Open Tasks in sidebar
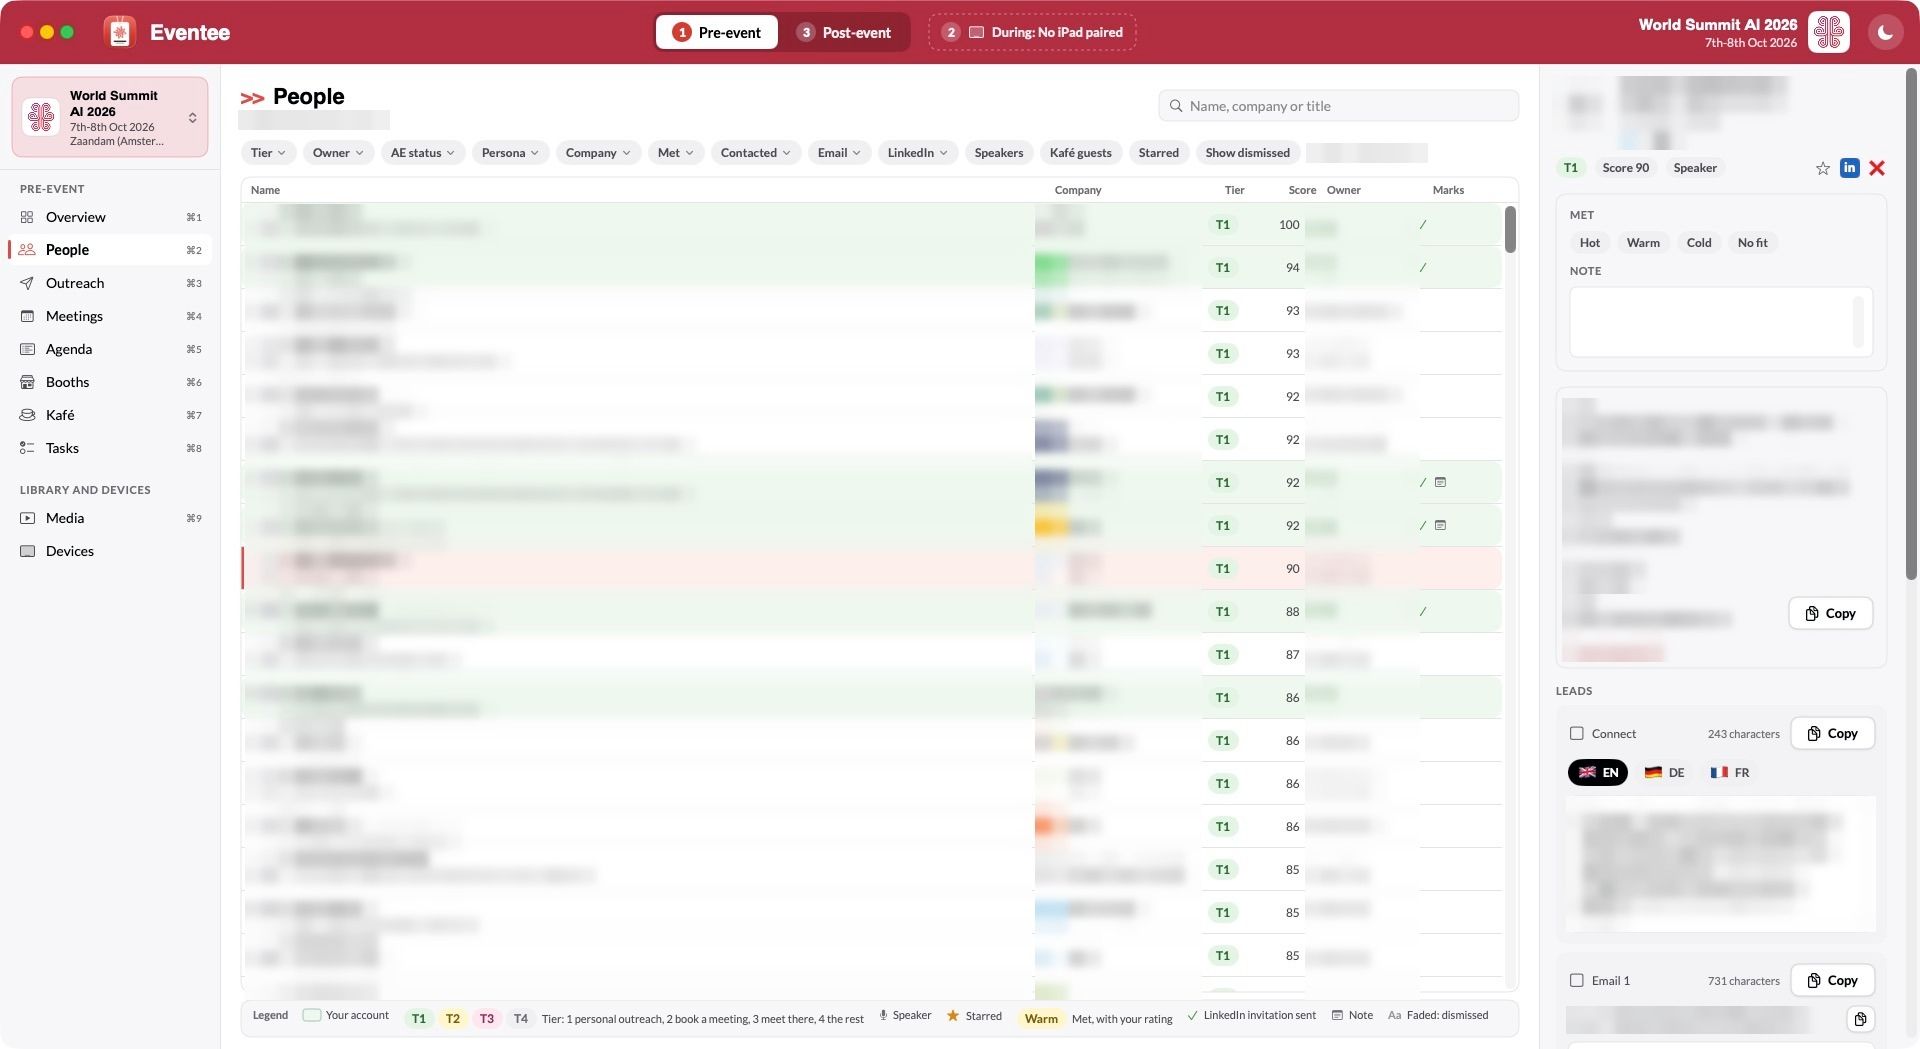Screen dimensions: 1920x1049 (110, 448)
